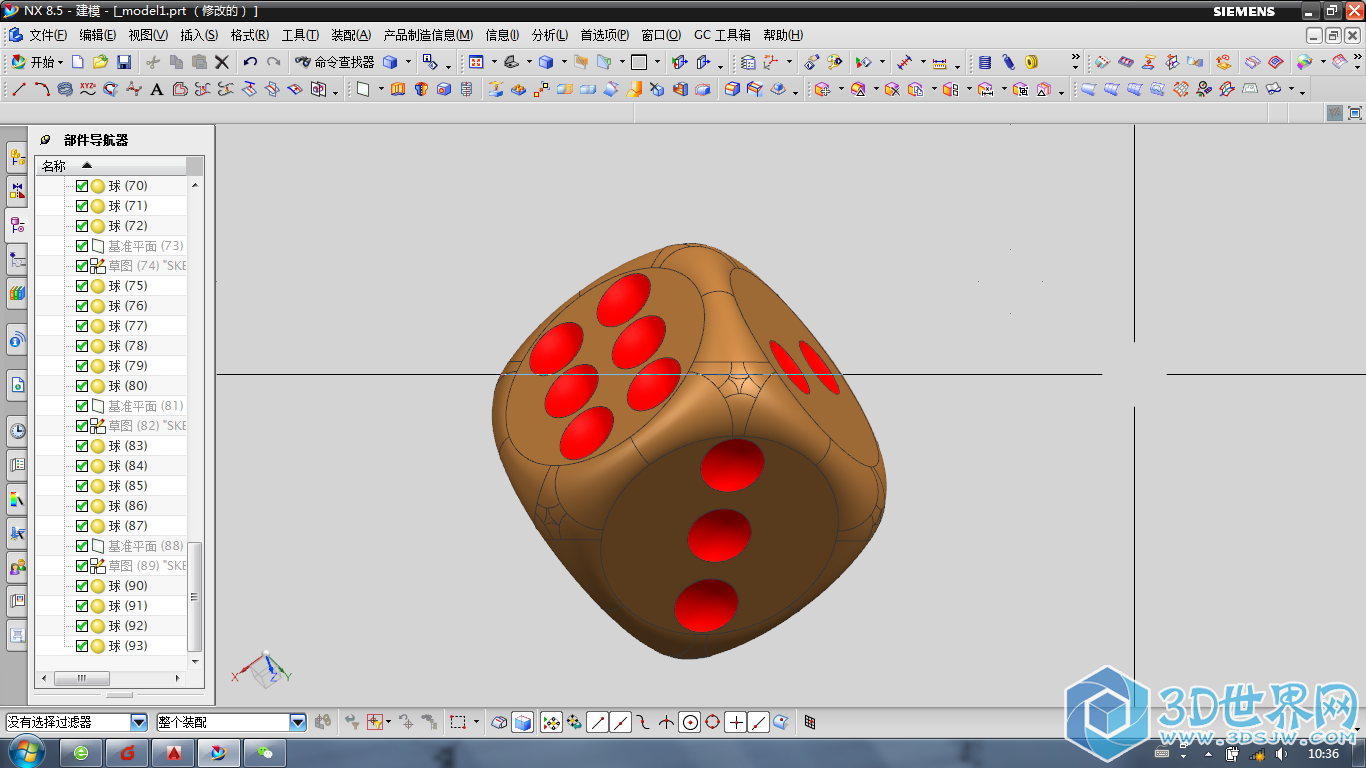The width and height of the screenshot is (1366, 768).
Task: Open the 装配(A) menu
Action: tap(351, 35)
